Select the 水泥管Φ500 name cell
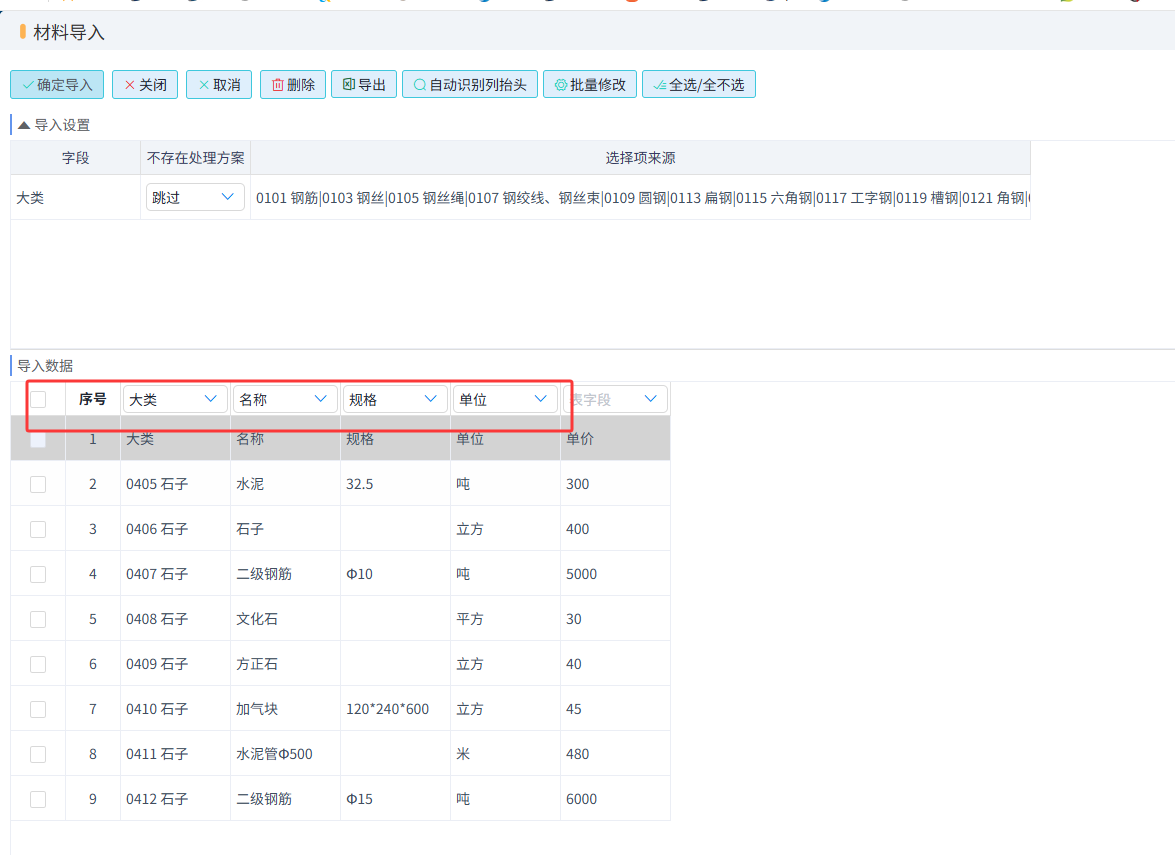The width and height of the screenshot is (1175, 855). click(286, 754)
